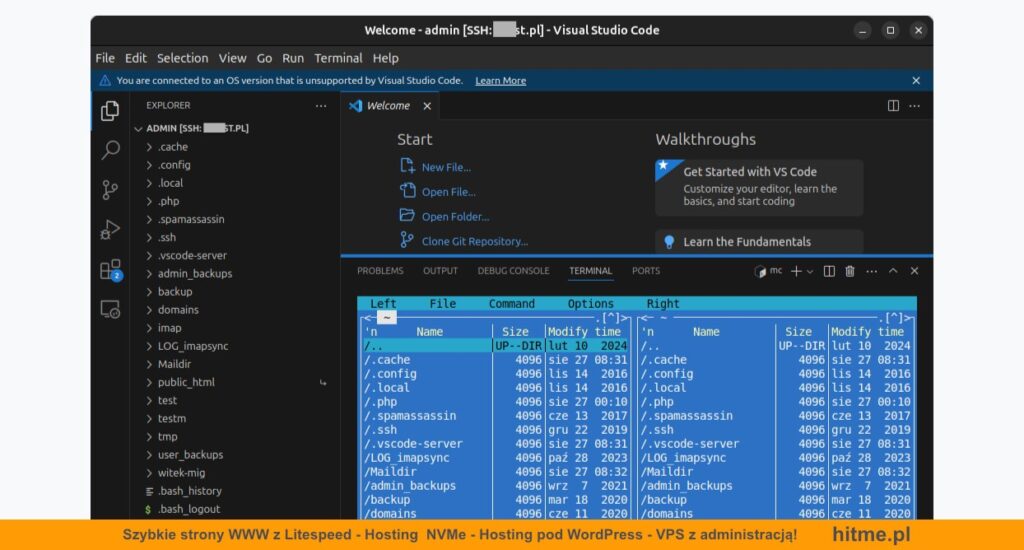Open the File menu
Image resolution: width=1024 pixels, height=550 pixels.
tap(104, 58)
